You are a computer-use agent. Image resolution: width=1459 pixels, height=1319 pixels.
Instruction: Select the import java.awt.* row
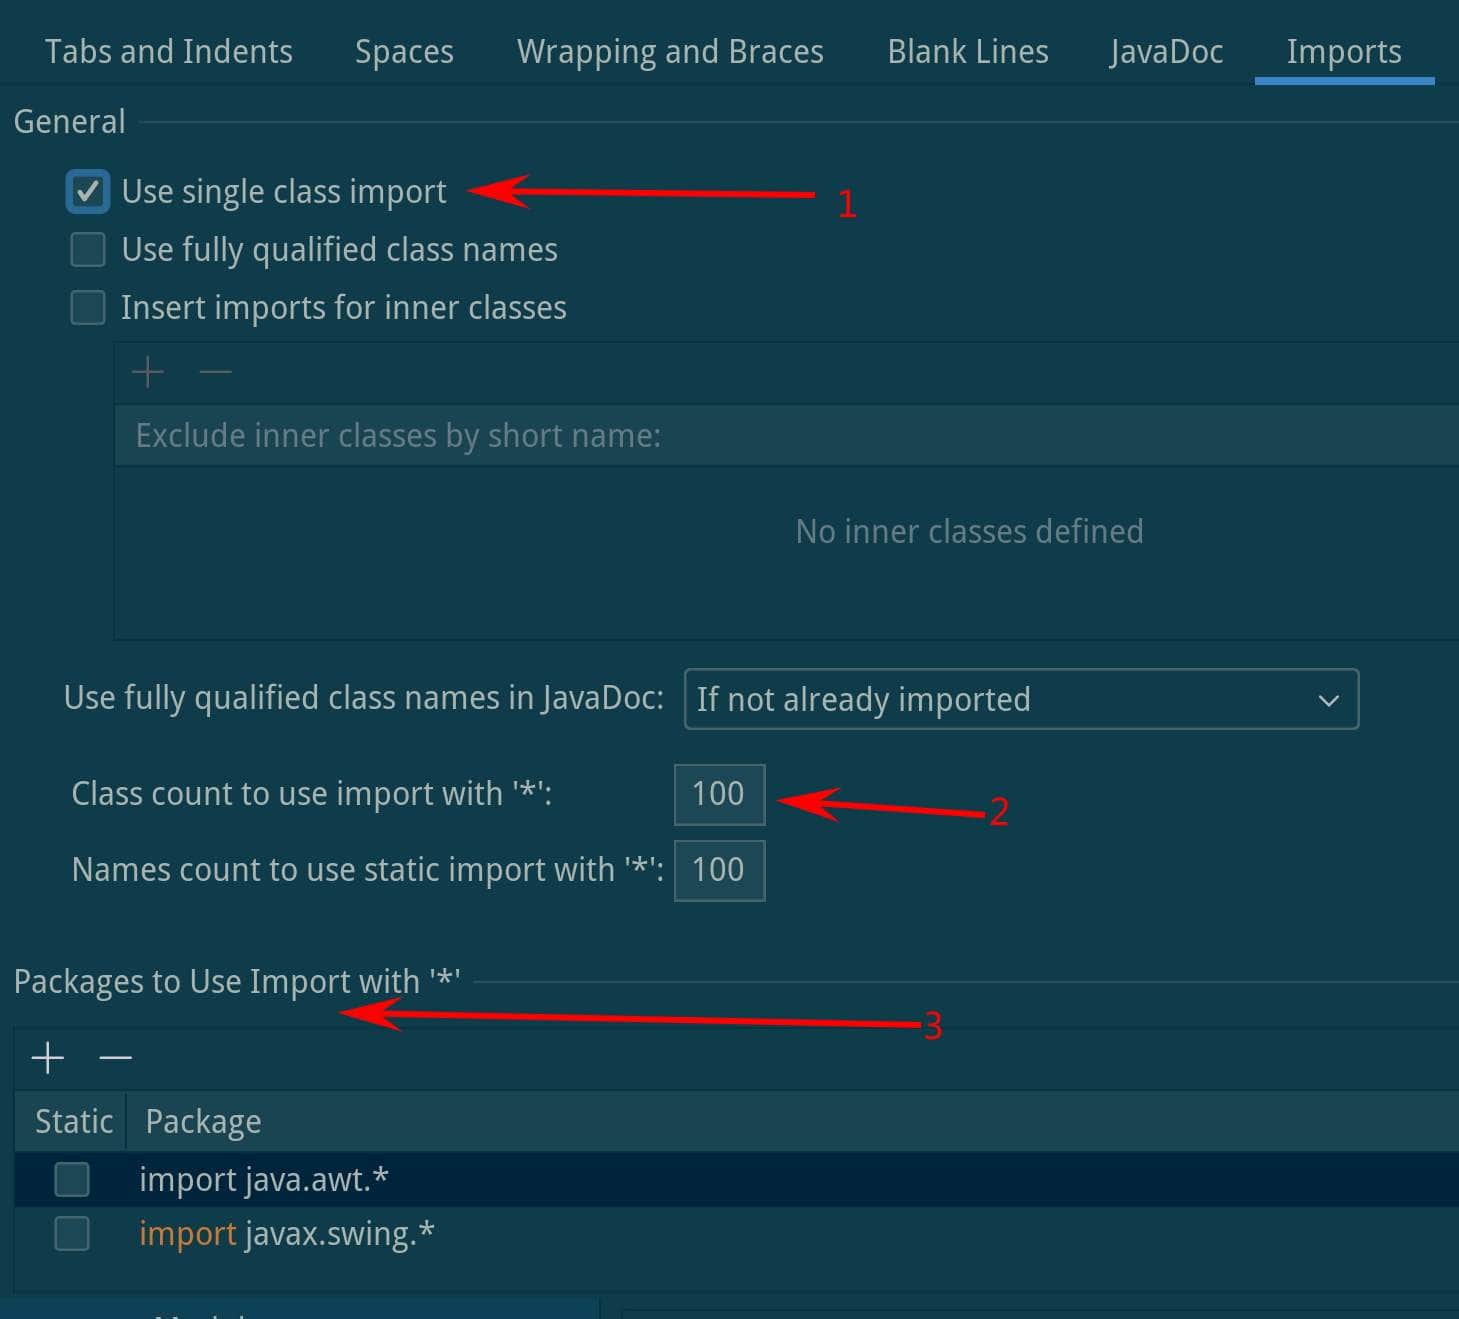736,1179
